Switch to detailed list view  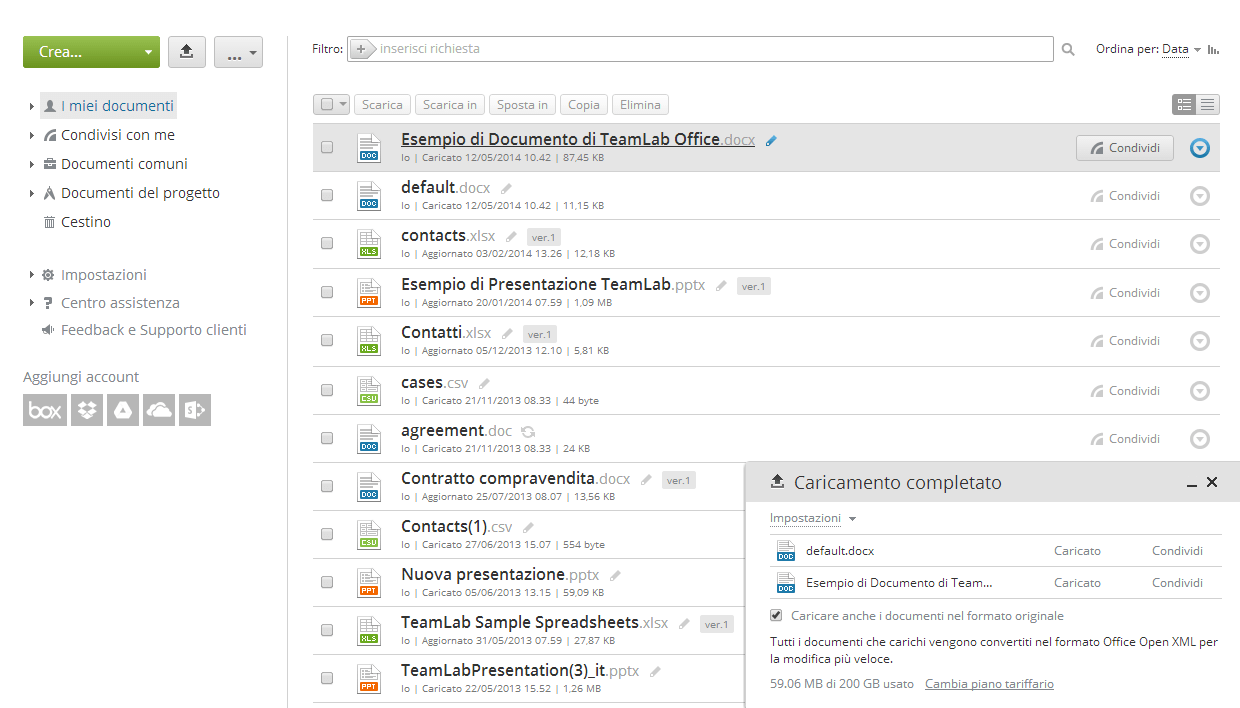(x=1184, y=104)
